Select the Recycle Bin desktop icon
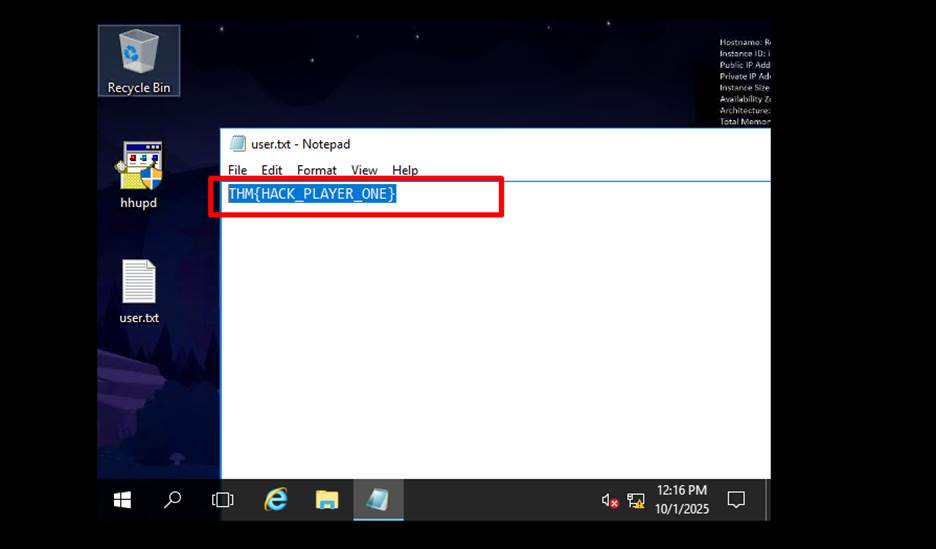936x549 pixels. pyautogui.click(x=139, y=60)
